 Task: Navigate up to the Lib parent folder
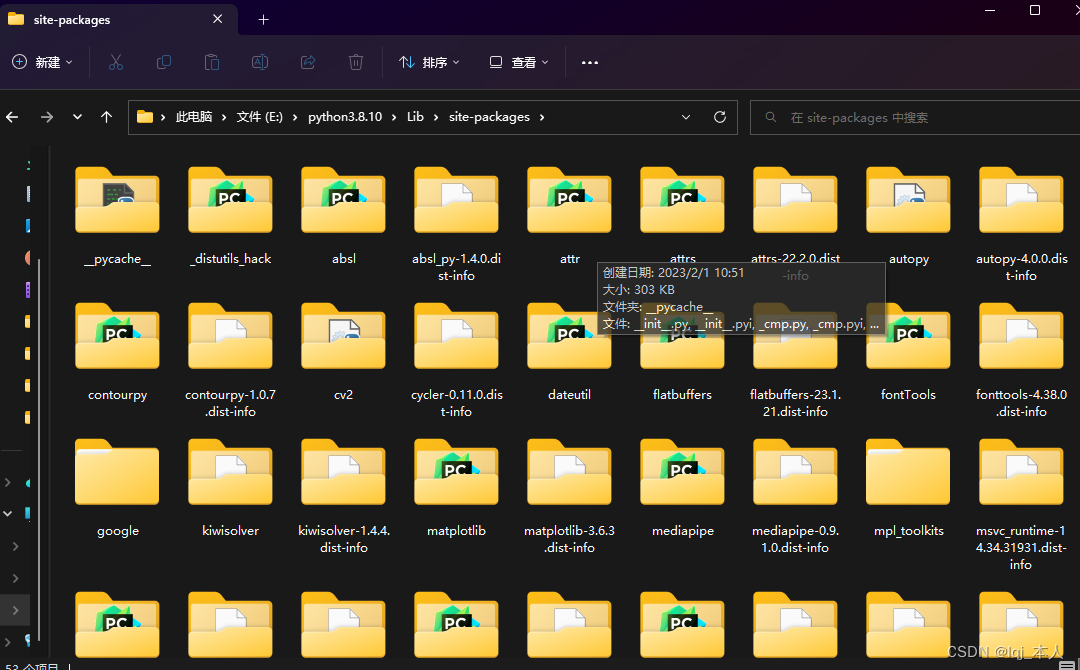click(106, 116)
